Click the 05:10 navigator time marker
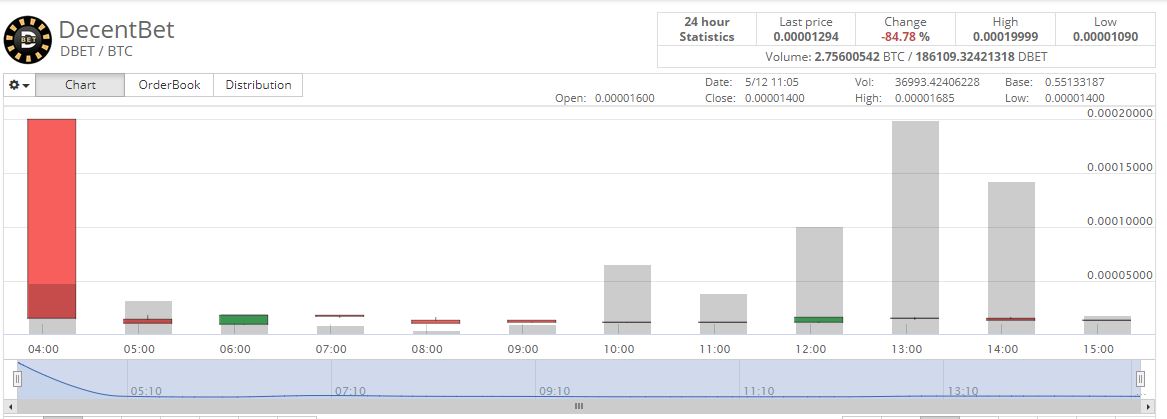 (x=145, y=390)
